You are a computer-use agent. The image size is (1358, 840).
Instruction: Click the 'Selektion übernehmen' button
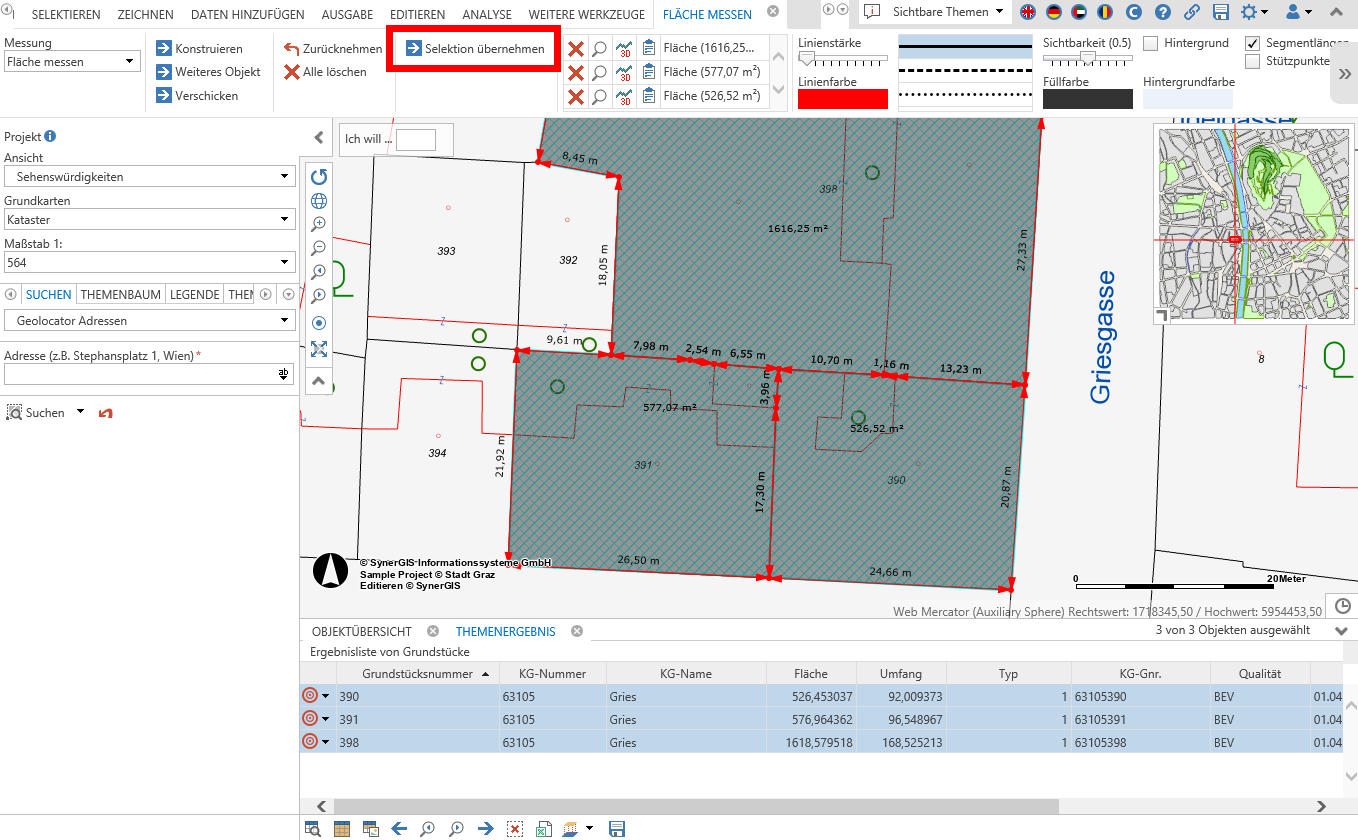(475, 48)
